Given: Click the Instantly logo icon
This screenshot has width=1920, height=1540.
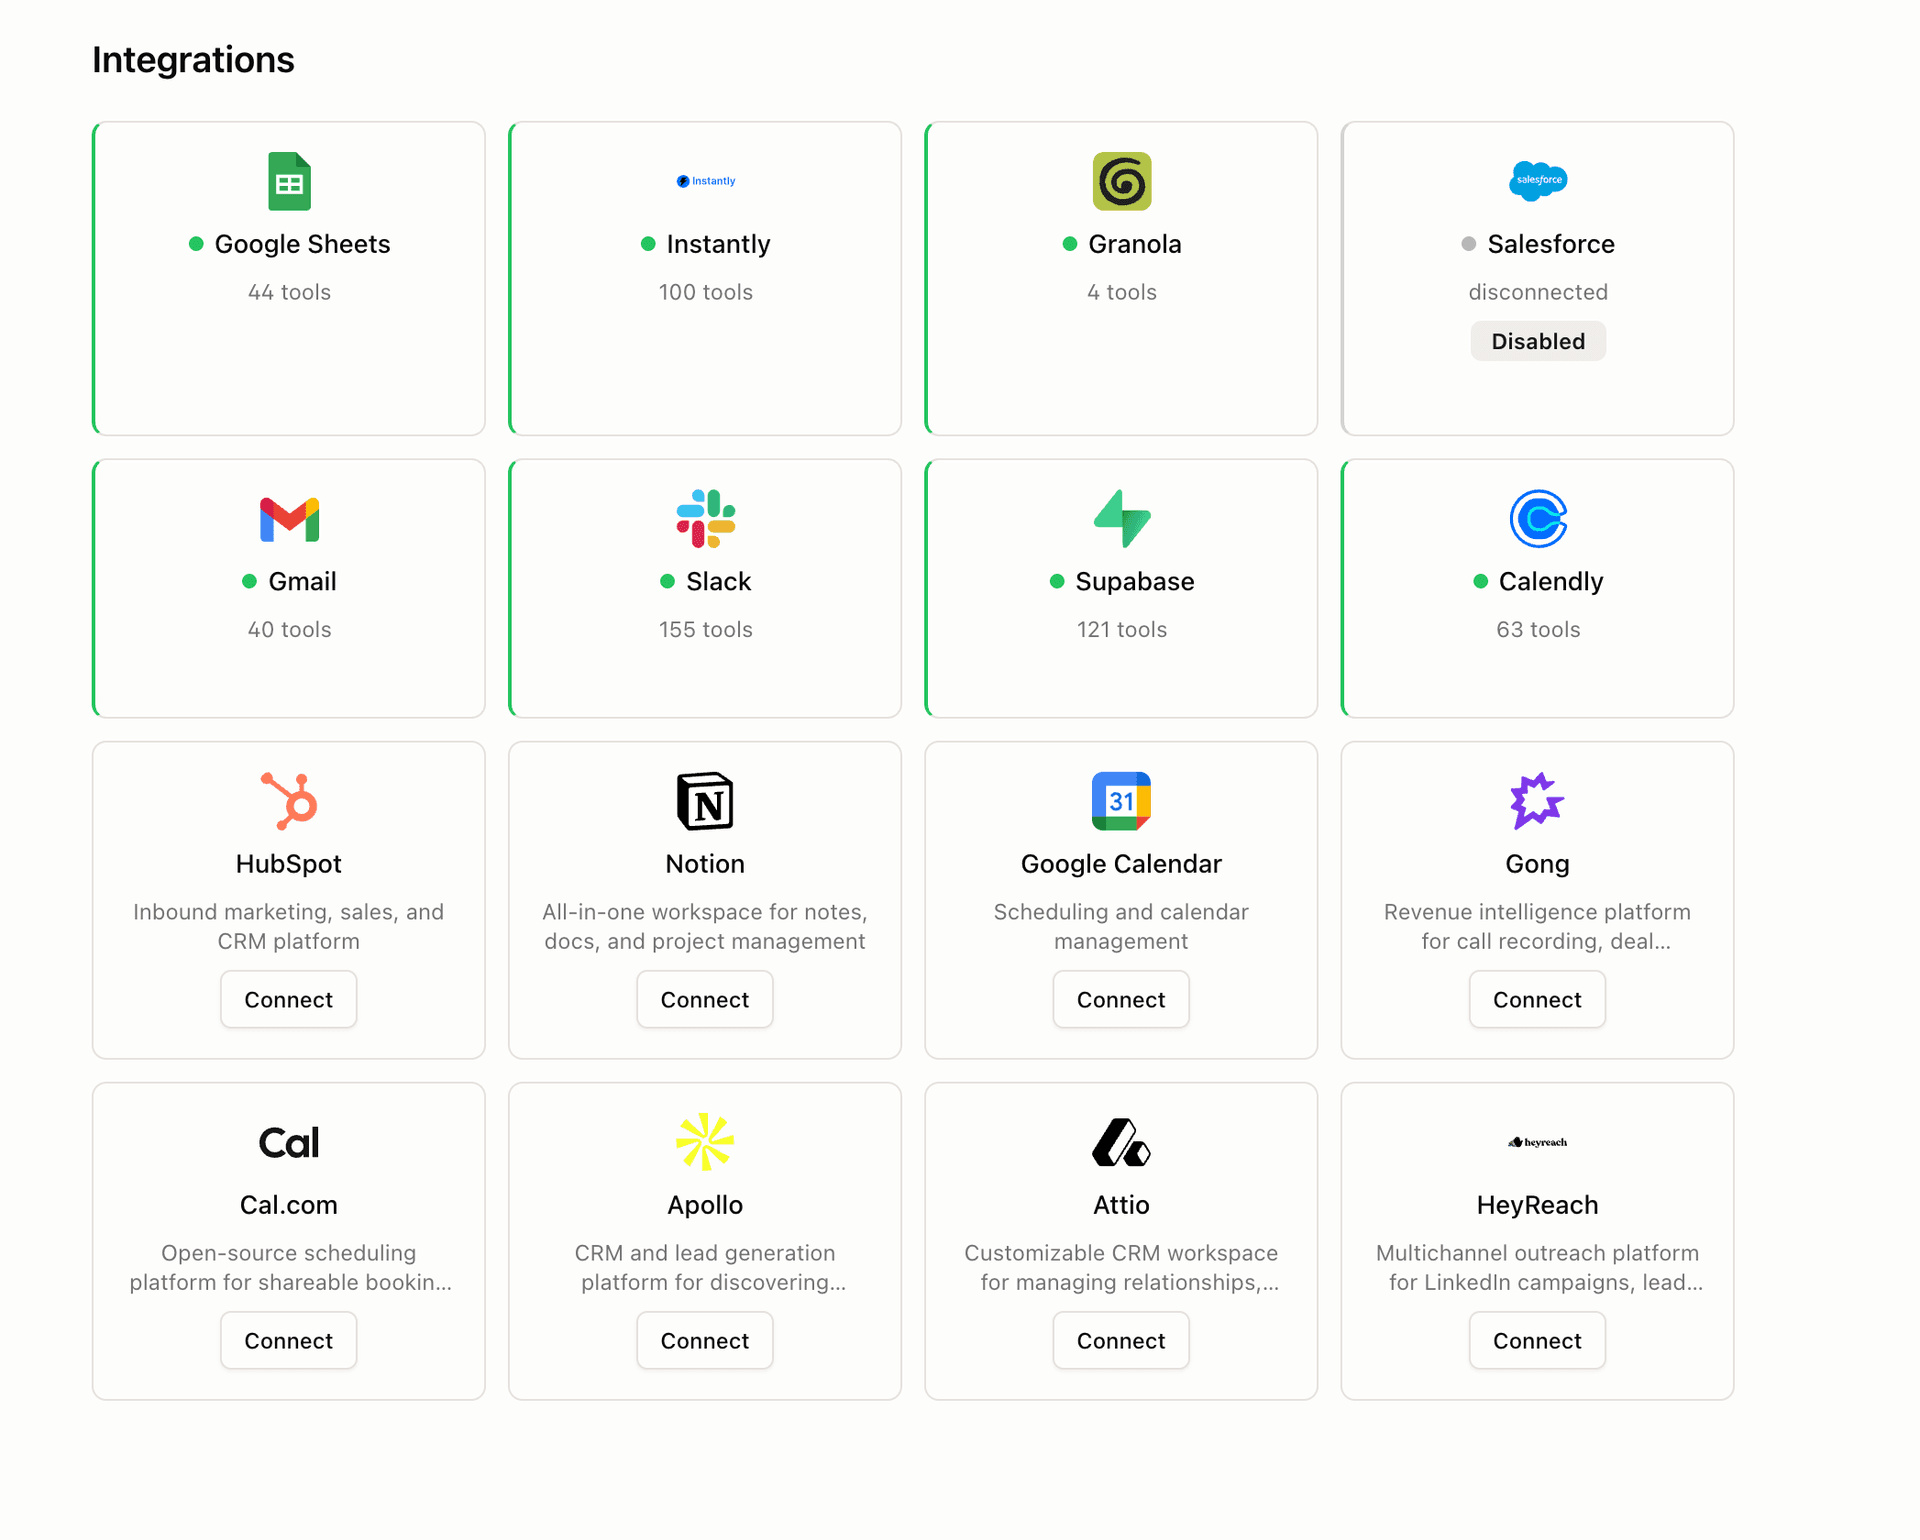Looking at the screenshot, I should (705, 181).
